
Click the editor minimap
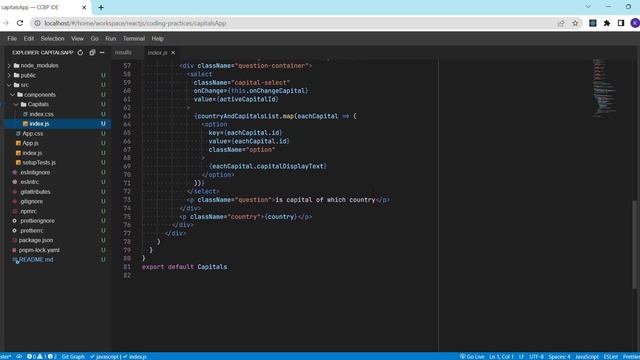(x=604, y=88)
